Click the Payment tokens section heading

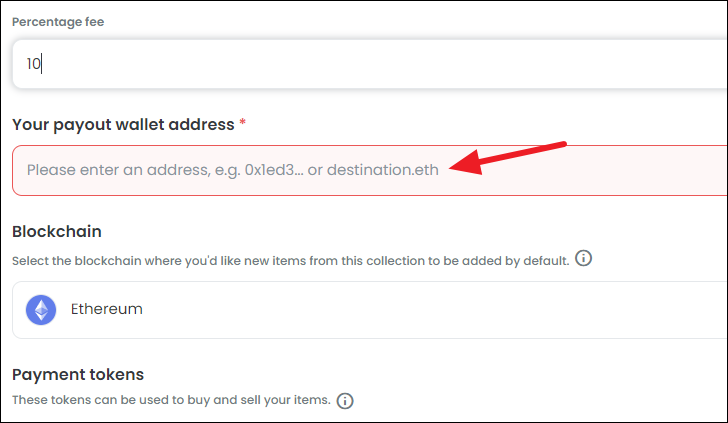(78, 374)
